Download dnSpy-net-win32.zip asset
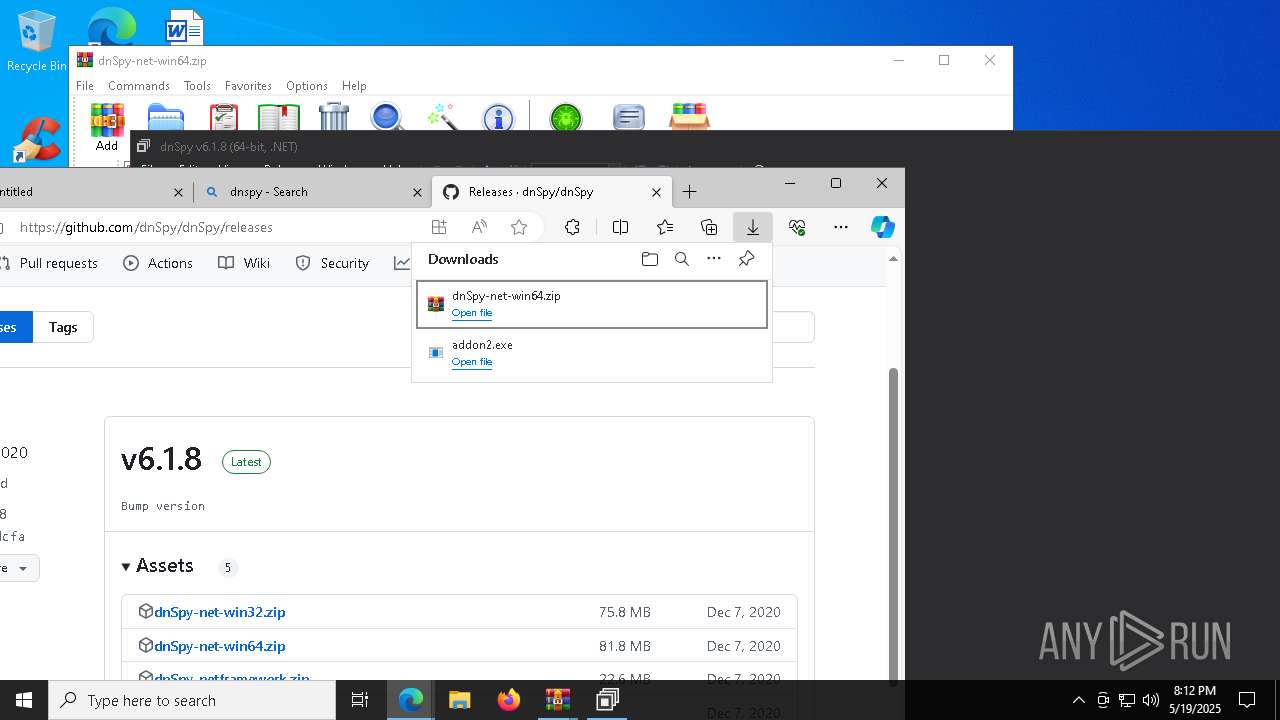The image size is (1280, 720). point(220,612)
